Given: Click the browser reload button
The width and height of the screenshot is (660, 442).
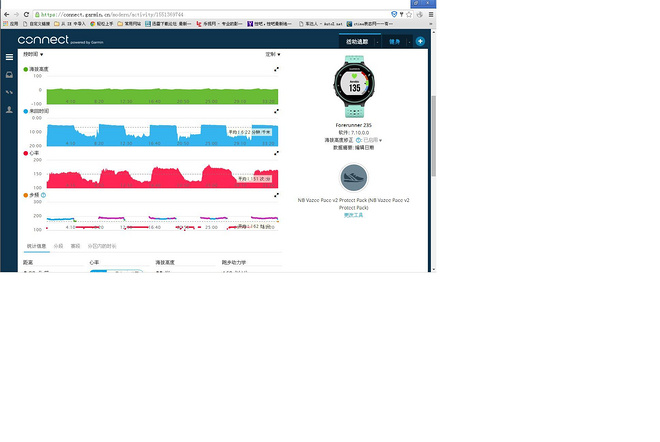Looking at the screenshot, I should pos(27,15).
